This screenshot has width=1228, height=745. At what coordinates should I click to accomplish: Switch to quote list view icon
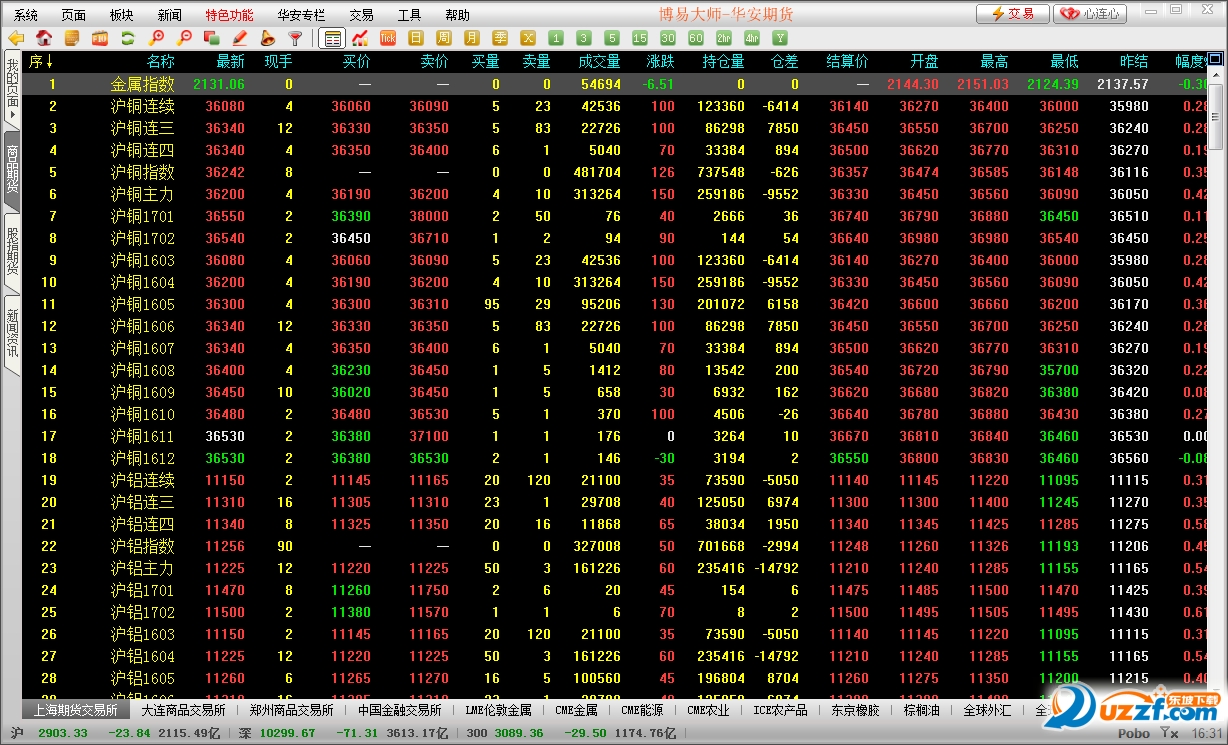332,39
